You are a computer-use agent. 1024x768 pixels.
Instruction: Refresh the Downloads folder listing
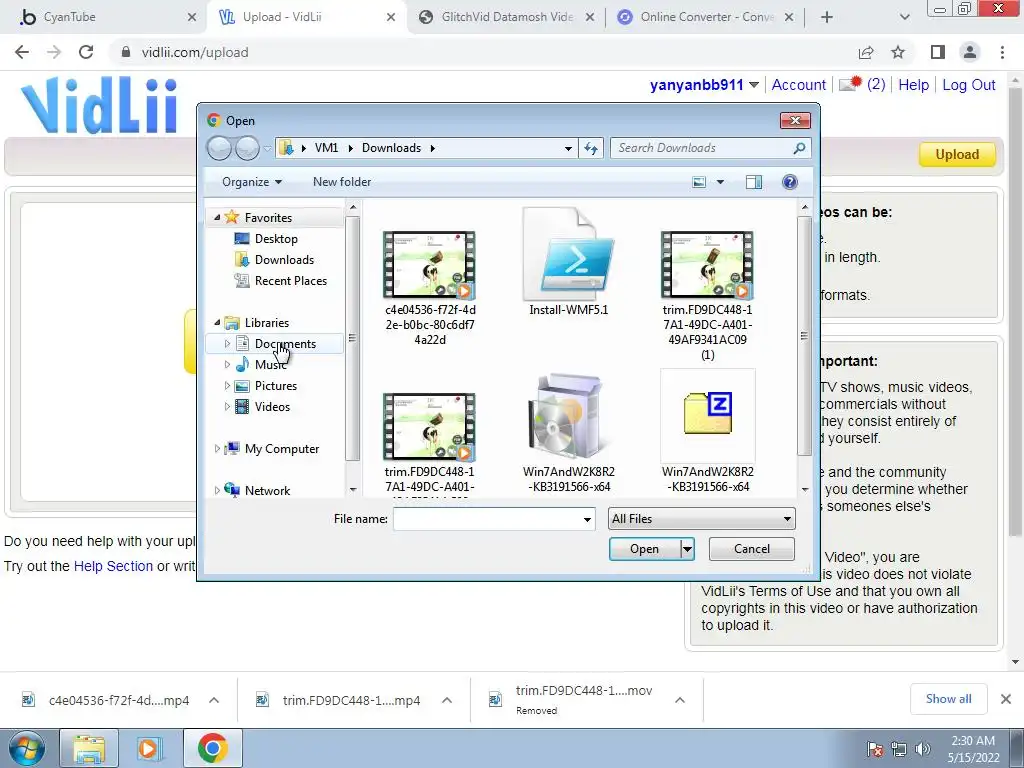[x=591, y=148]
